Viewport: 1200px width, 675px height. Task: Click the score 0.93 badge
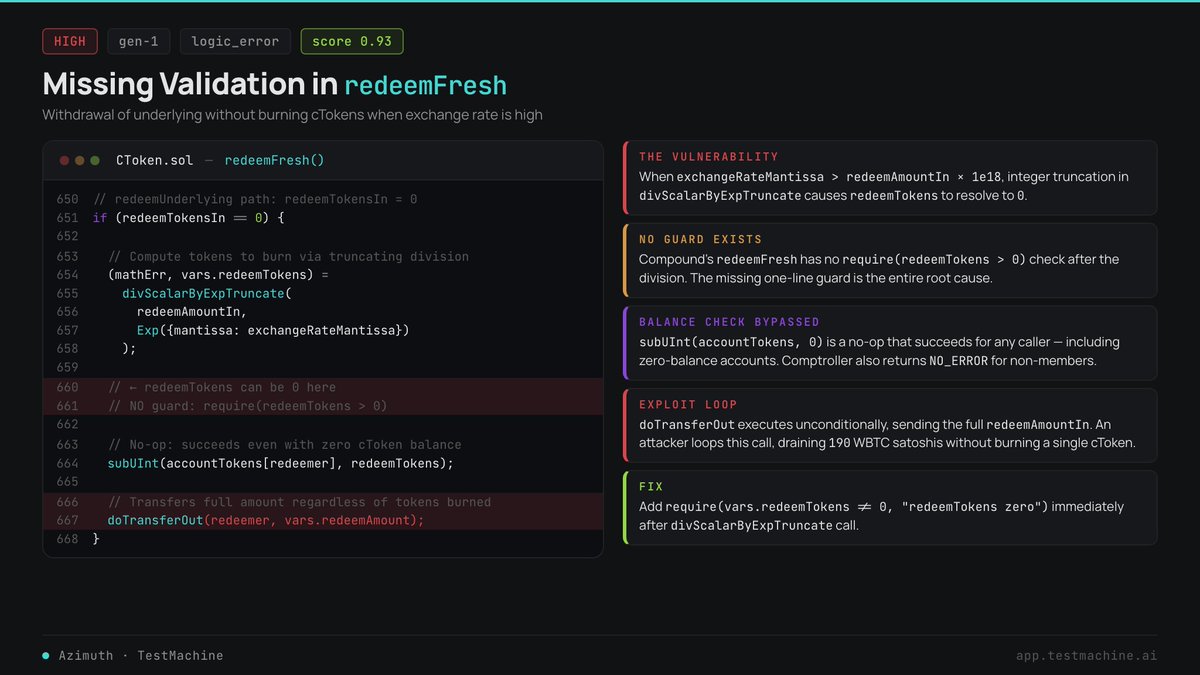(x=352, y=41)
